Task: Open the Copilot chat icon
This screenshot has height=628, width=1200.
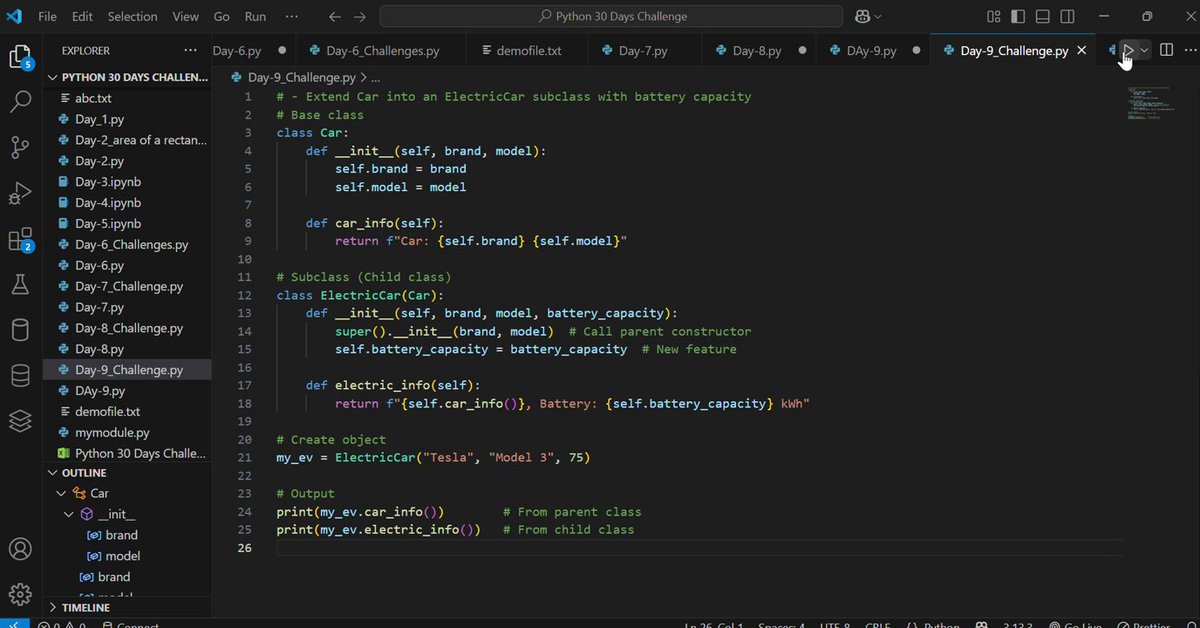Action: (863, 17)
